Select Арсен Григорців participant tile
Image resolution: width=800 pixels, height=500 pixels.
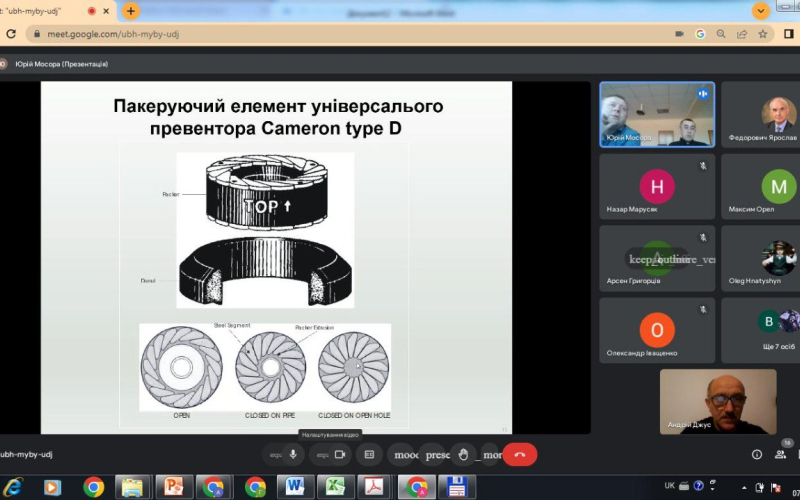tap(657, 259)
